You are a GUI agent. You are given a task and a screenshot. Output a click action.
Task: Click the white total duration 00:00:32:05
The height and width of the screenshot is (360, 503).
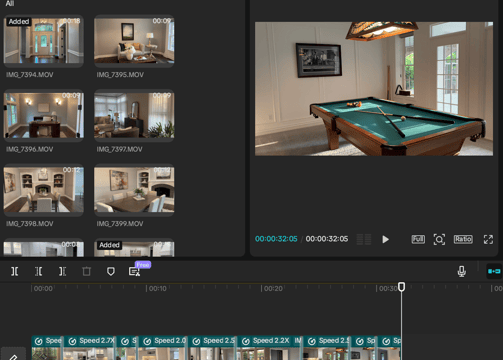pyautogui.click(x=327, y=239)
